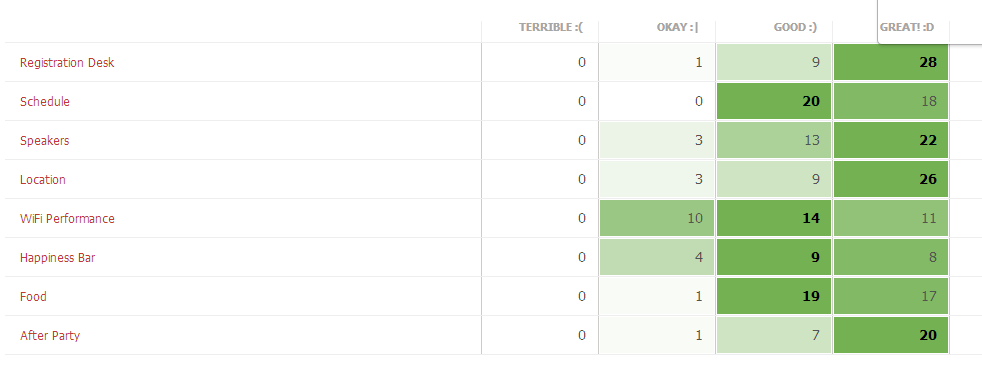Screen dimensions: 982x382
Task: Select Speakers Great cell showing 22
Action: coord(891,140)
